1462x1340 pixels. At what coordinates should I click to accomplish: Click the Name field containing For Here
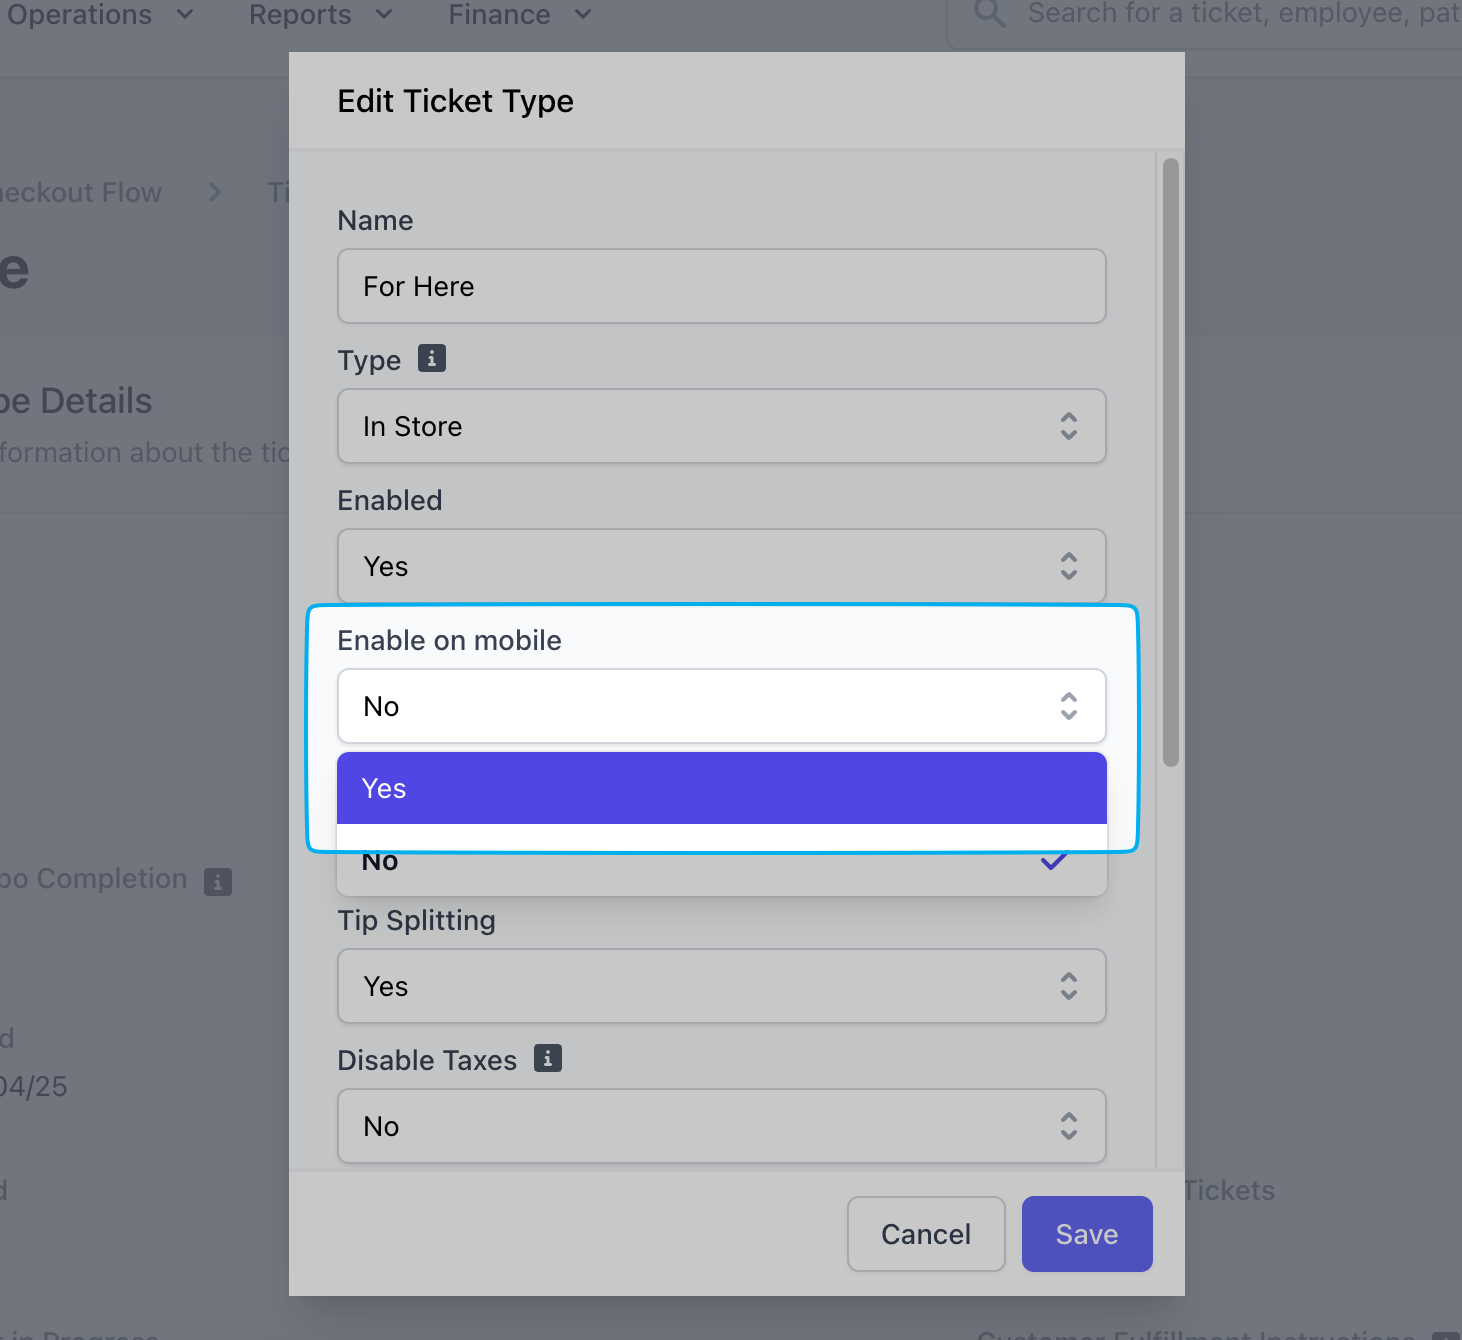coord(721,286)
